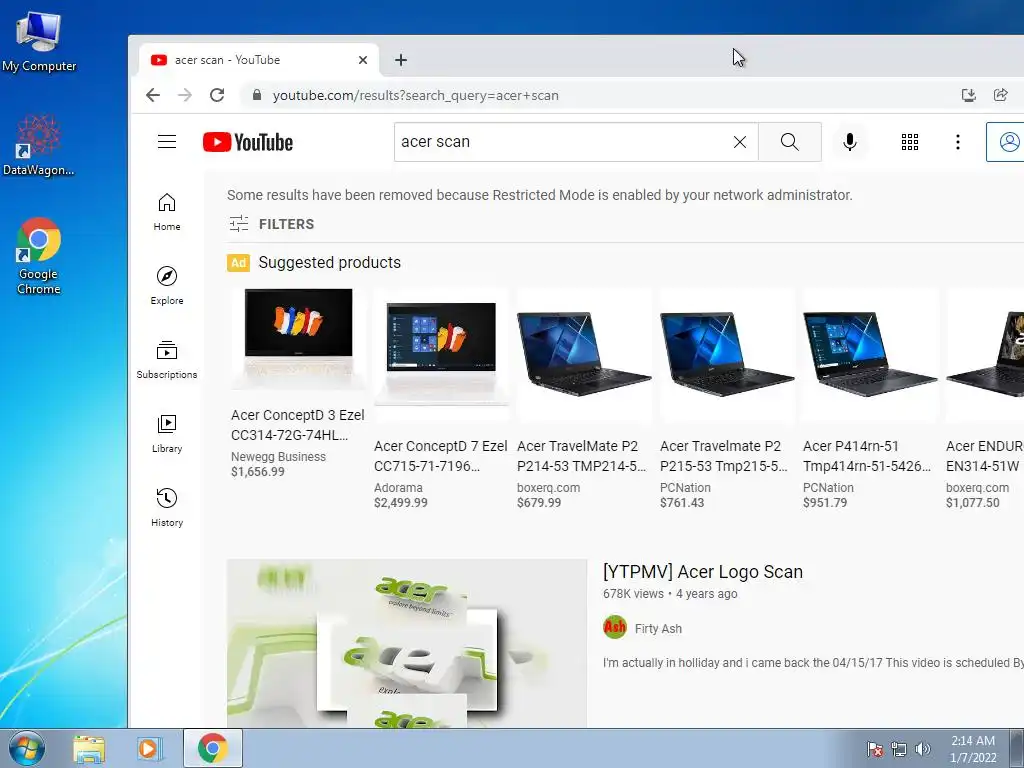Viewport: 1024px width, 768px height.
Task: Click the YouTube logo
Action: click(248, 142)
